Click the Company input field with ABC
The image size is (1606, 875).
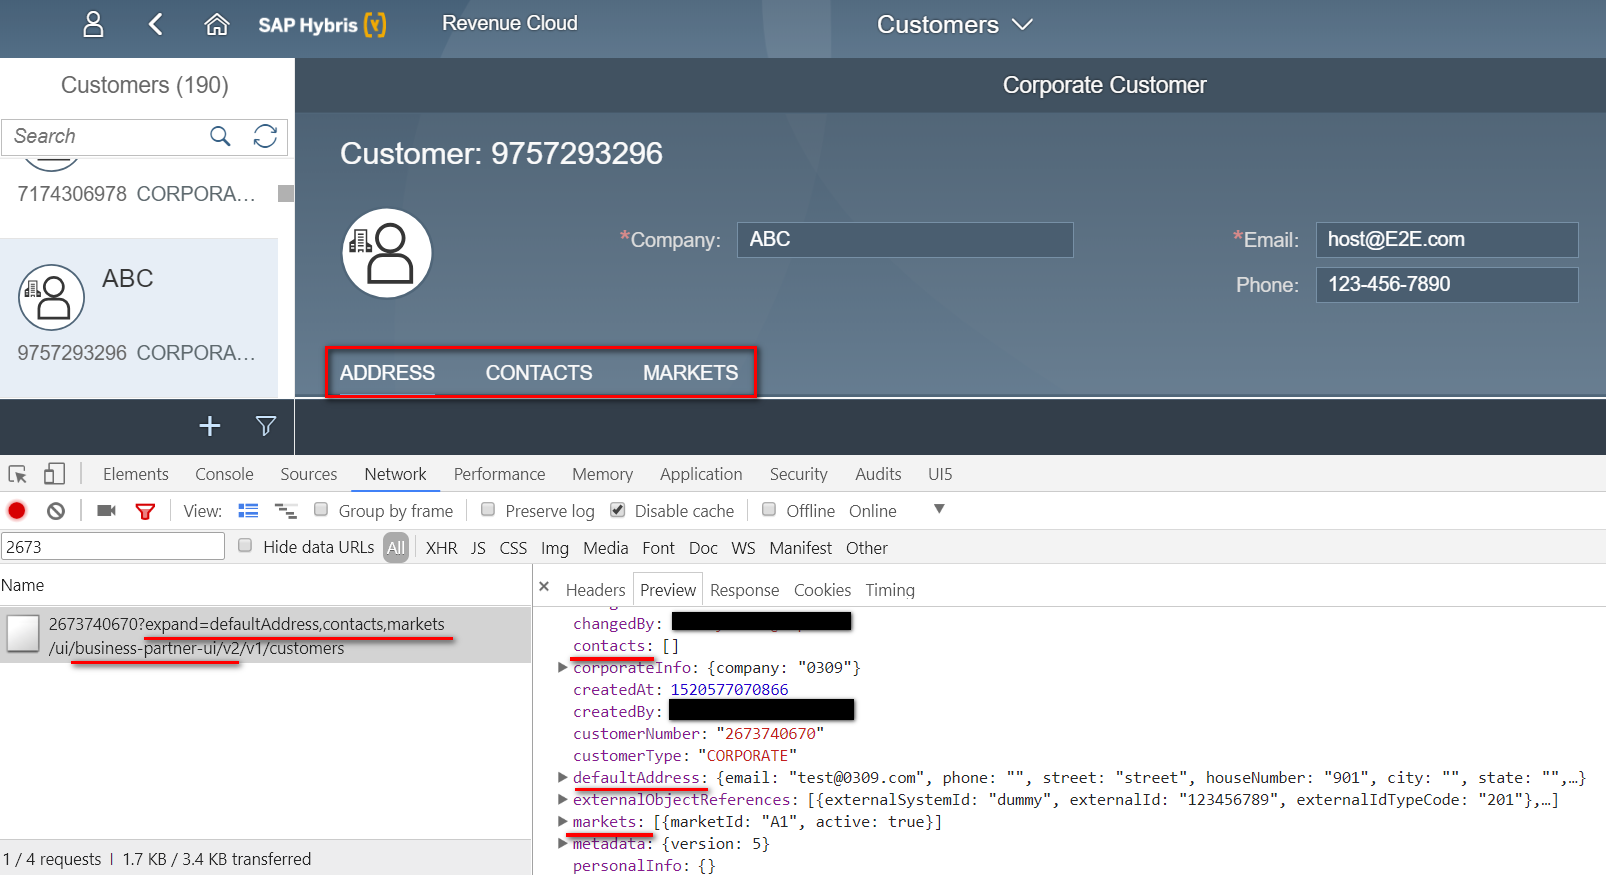(905, 240)
